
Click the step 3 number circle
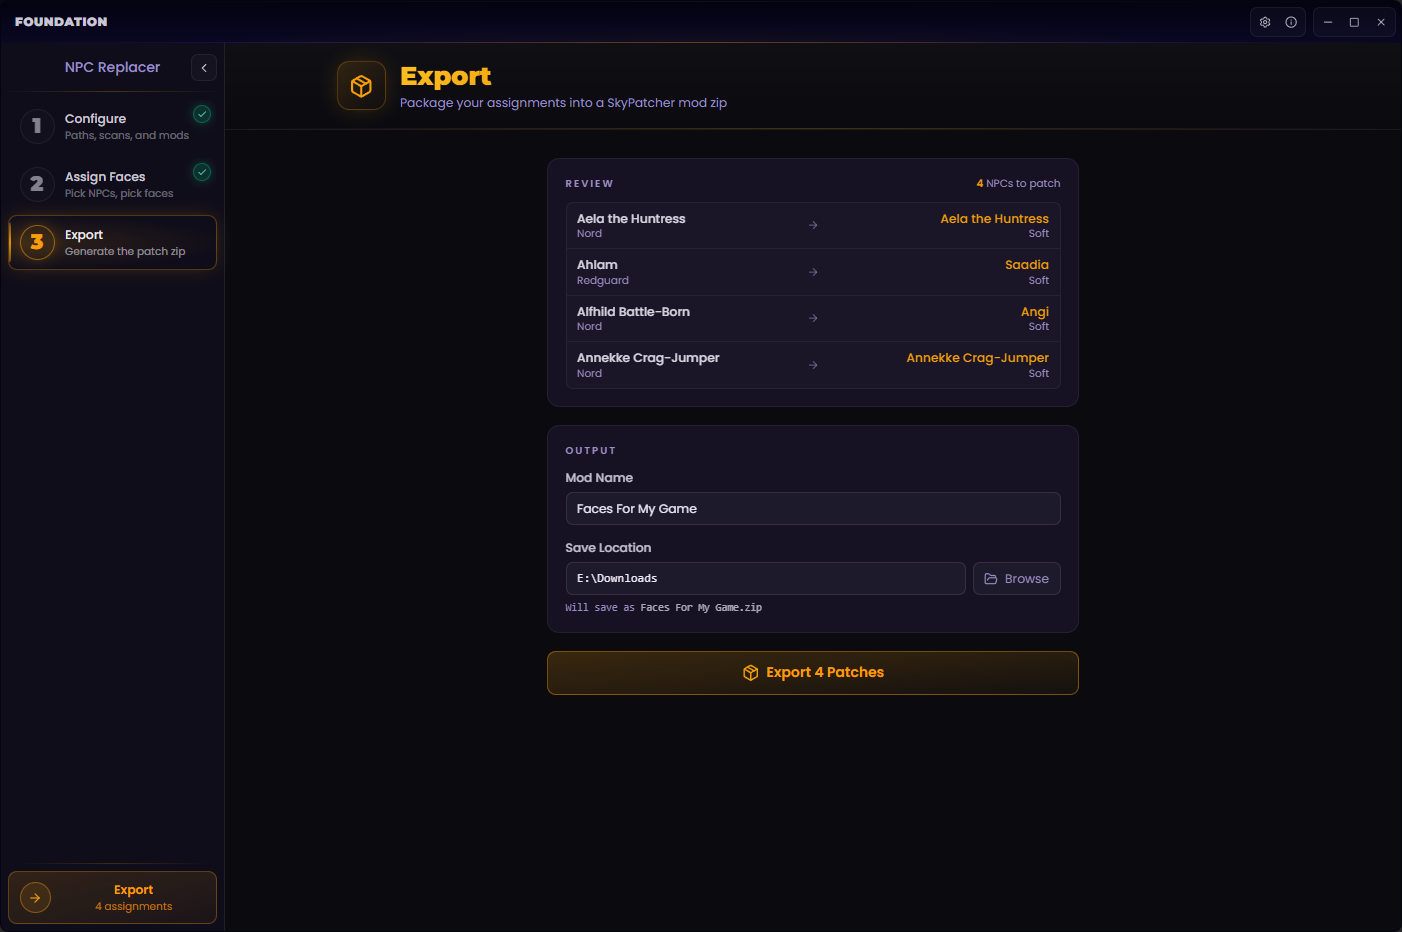[x=37, y=242]
